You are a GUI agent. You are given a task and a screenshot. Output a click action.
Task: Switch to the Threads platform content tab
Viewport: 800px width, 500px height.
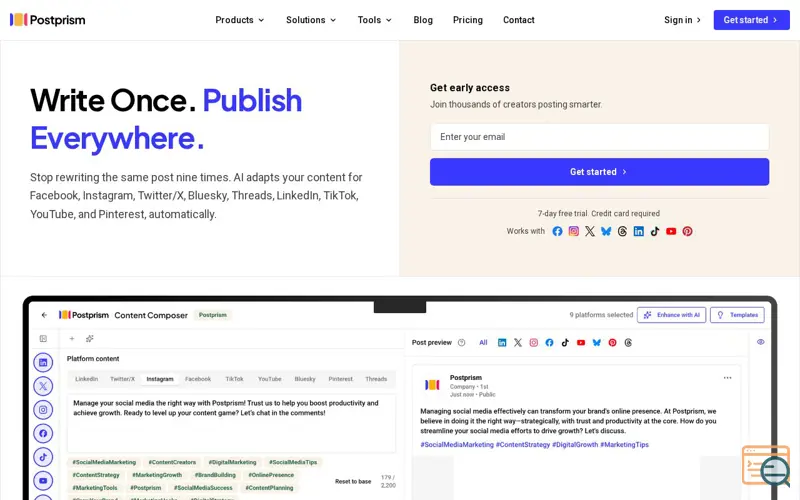click(x=376, y=379)
